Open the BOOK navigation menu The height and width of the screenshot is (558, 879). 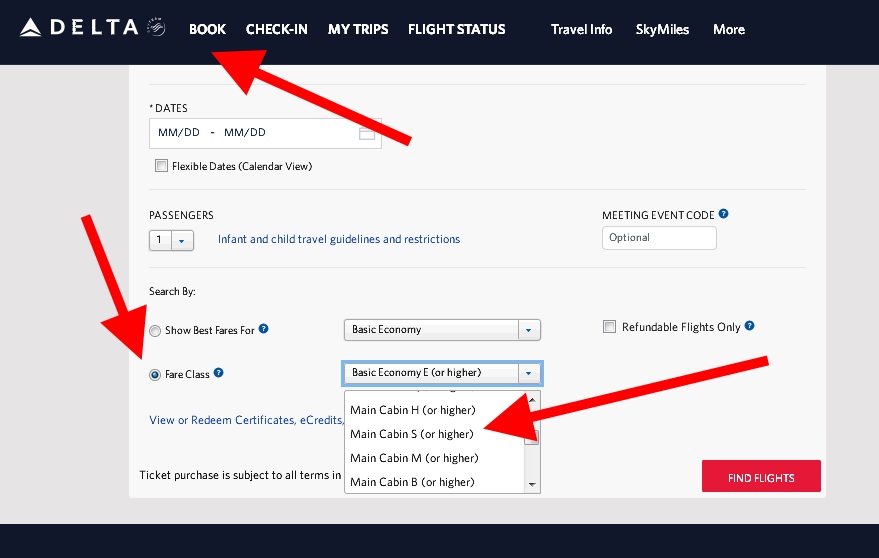pyautogui.click(x=207, y=29)
